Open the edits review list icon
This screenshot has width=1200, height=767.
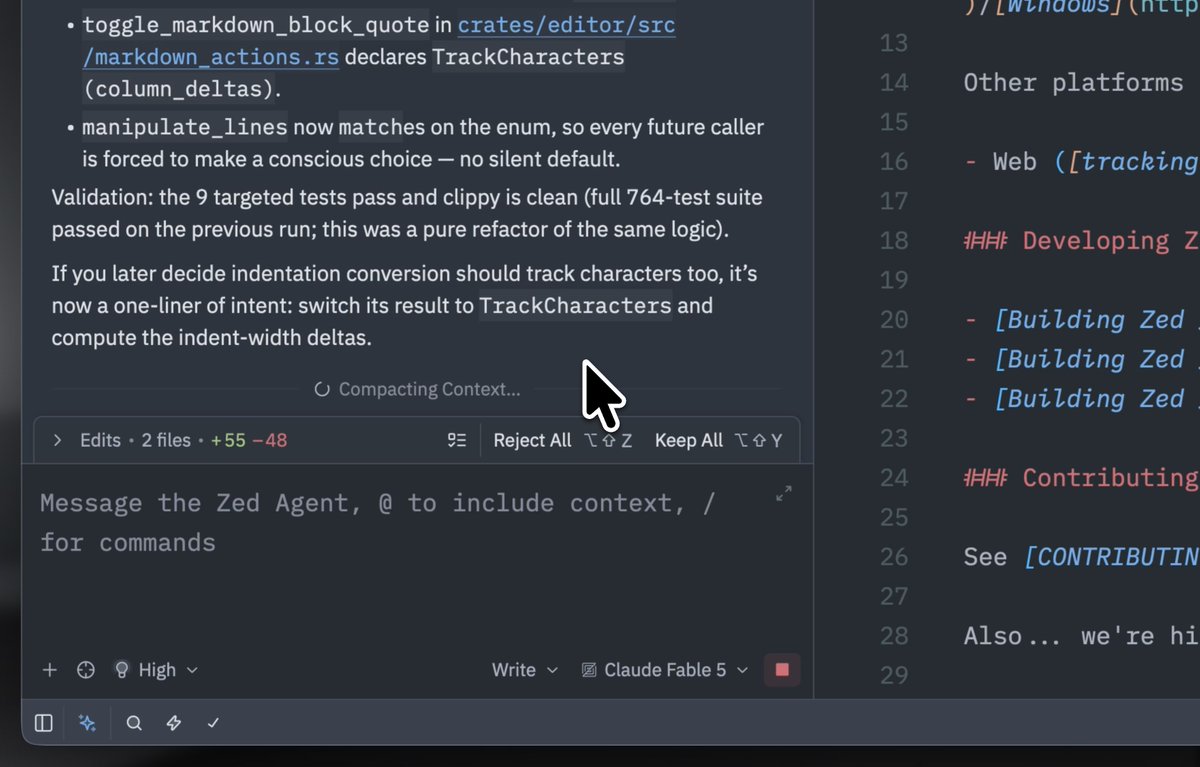coord(457,440)
